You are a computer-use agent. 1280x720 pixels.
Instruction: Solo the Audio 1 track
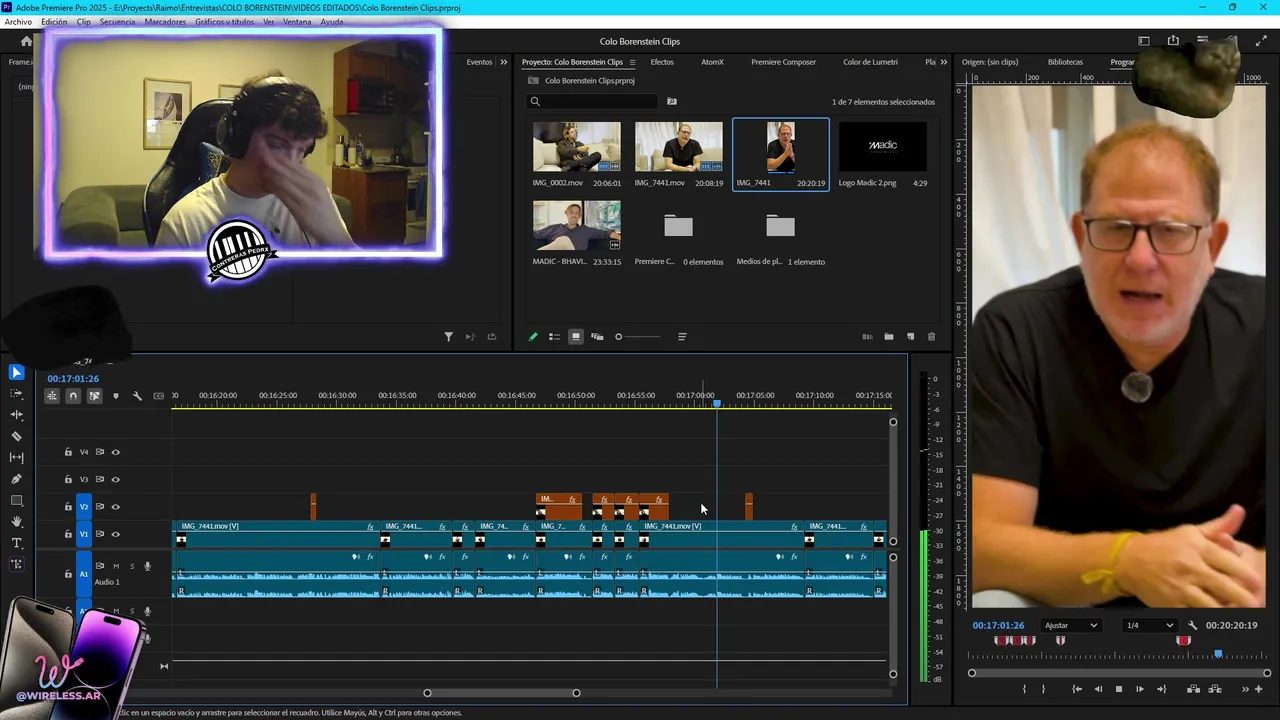pyautogui.click(x=131, y=566)
